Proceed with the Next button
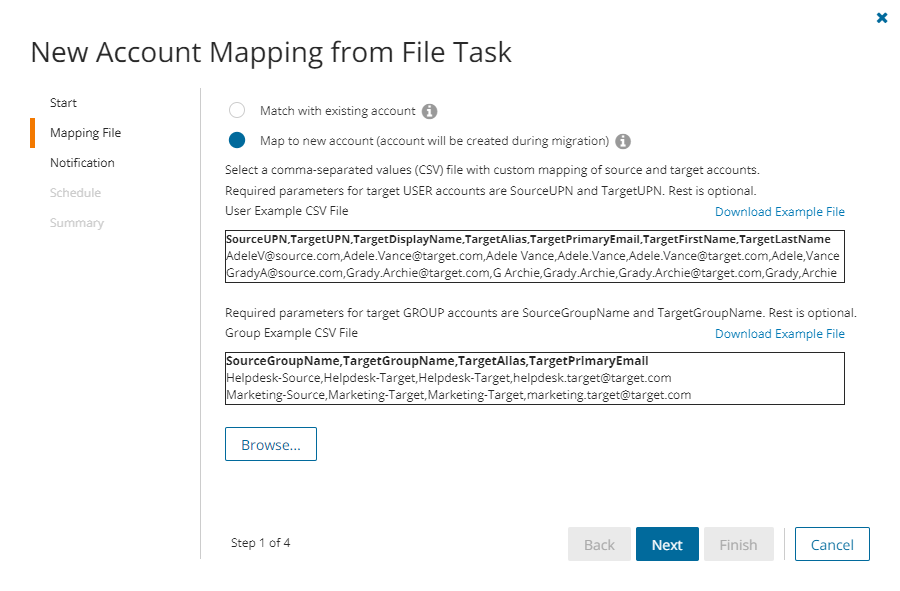 click(x=667, y=545)
